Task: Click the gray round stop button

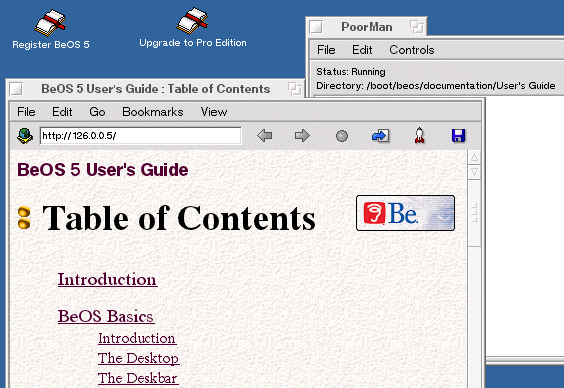Action: click(x=342, y=136)
